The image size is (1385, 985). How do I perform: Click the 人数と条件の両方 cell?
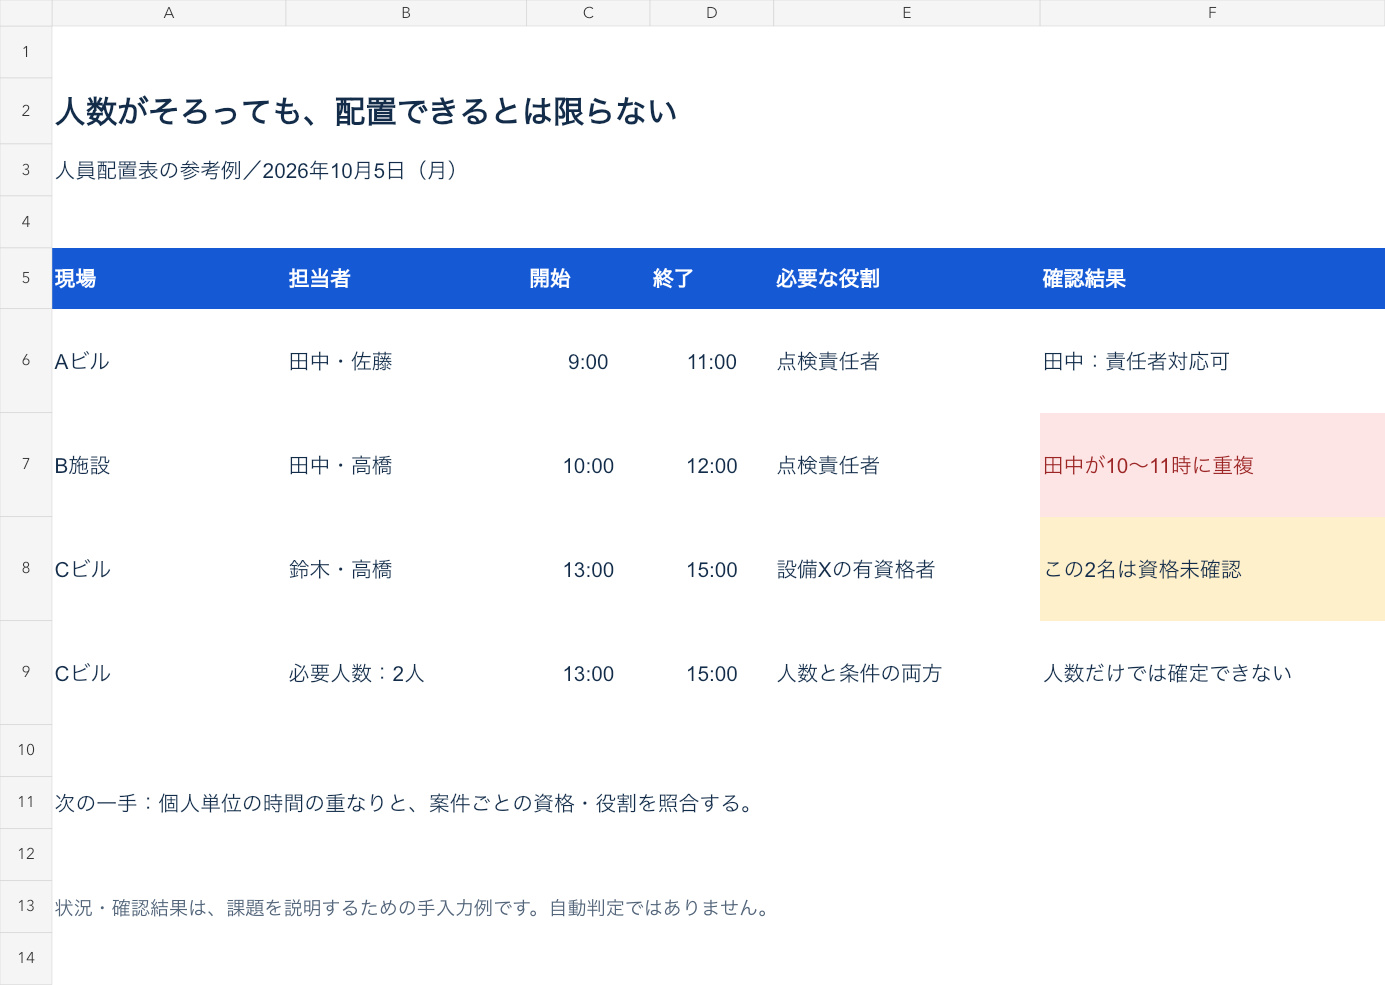click(x=907, y=673)
